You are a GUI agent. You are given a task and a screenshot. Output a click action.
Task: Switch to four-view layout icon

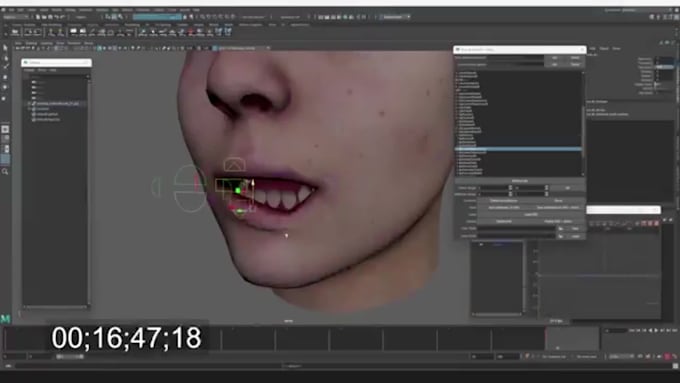[5, 139]
